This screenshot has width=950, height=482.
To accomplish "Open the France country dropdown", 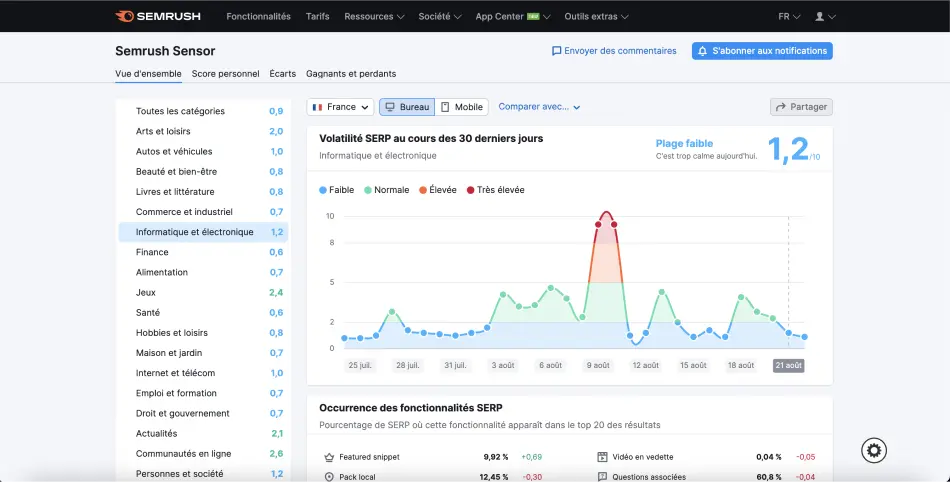I will [340, 107].
